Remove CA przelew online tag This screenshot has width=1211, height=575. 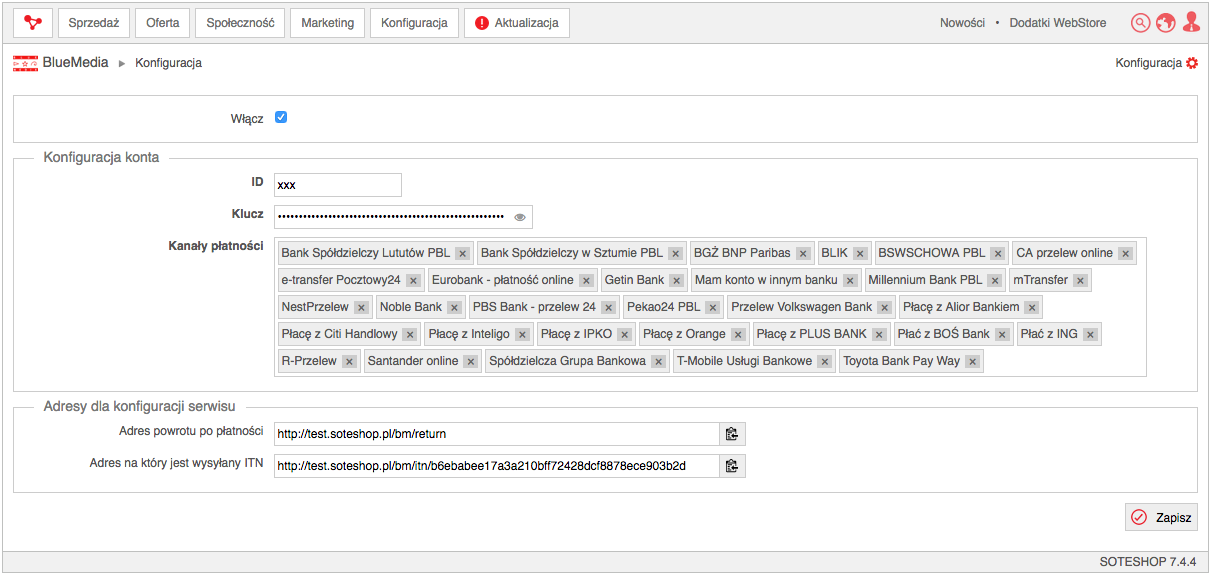pyautogui.click(x=1126, y=254)
